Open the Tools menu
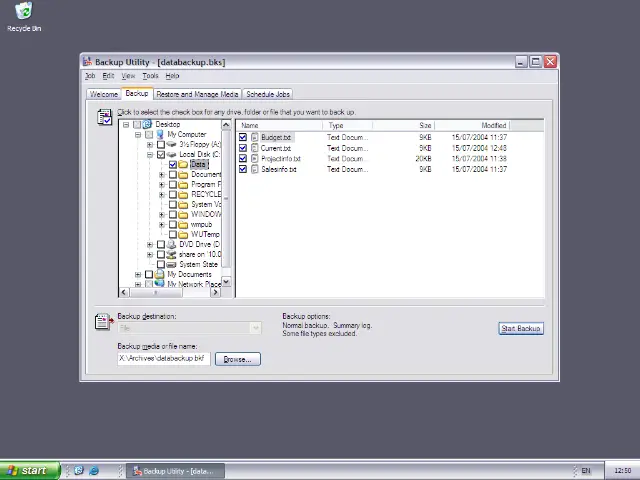Screen dimensions: 640x480 (x=150, y=76)
